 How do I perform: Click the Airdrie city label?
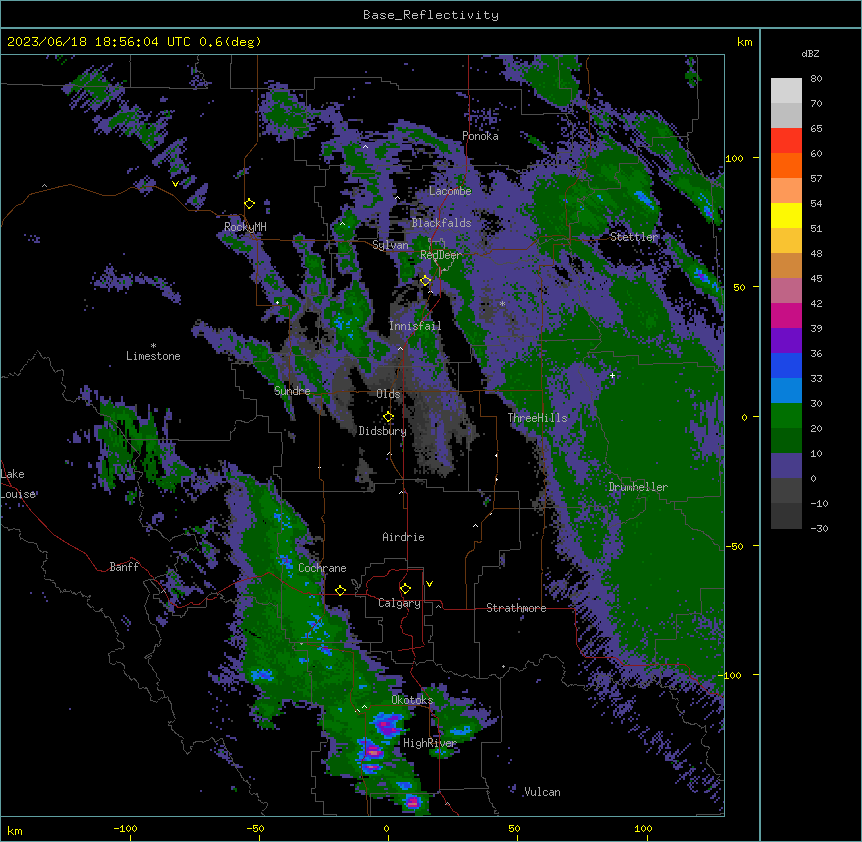pyautogui.click(x=403, y=537)
